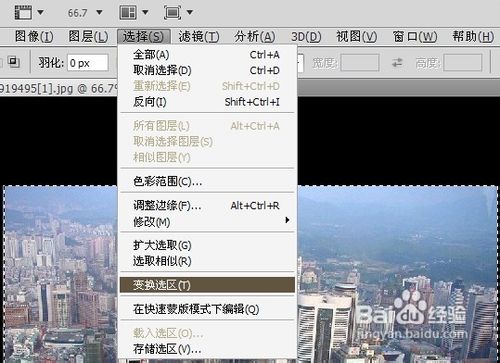The image size is (500, 363).
Task: Click the view extras icon in top bar
Action: point(23,13)
